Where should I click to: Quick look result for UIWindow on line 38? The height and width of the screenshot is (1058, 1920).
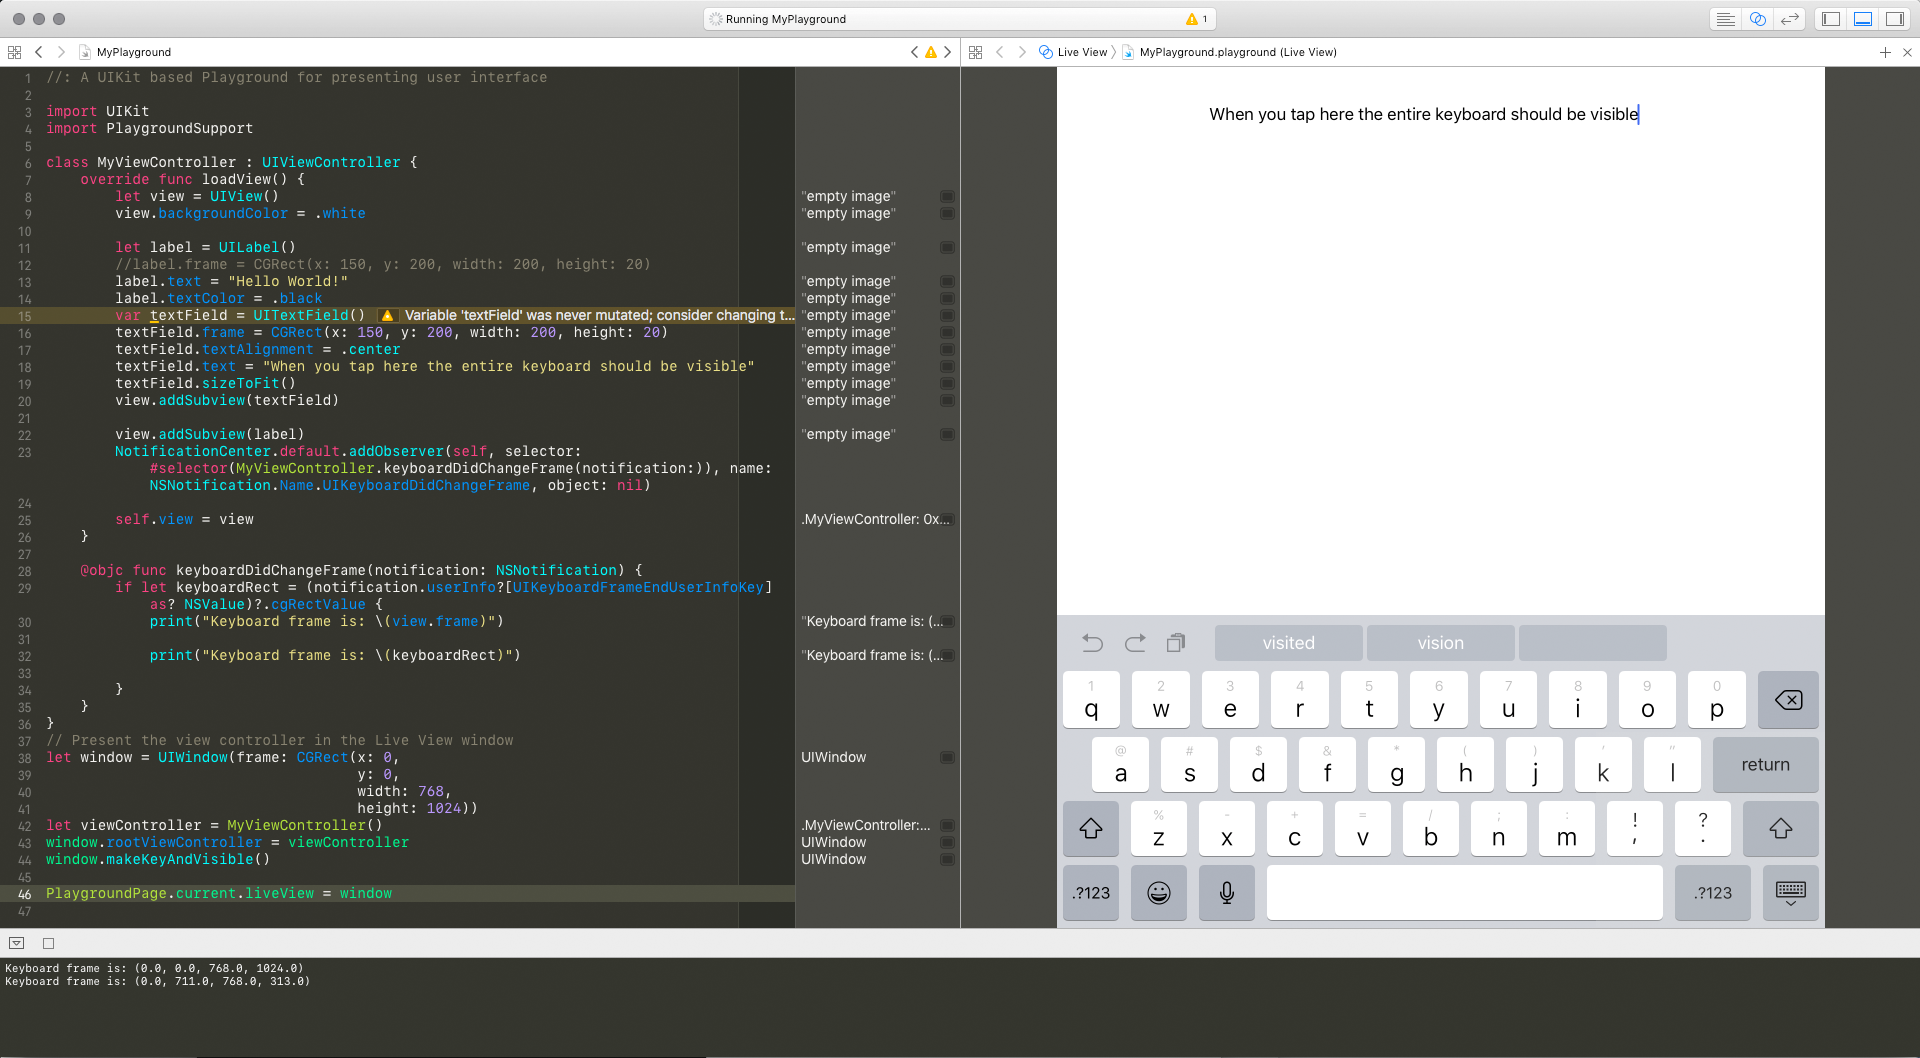(947, 757)
